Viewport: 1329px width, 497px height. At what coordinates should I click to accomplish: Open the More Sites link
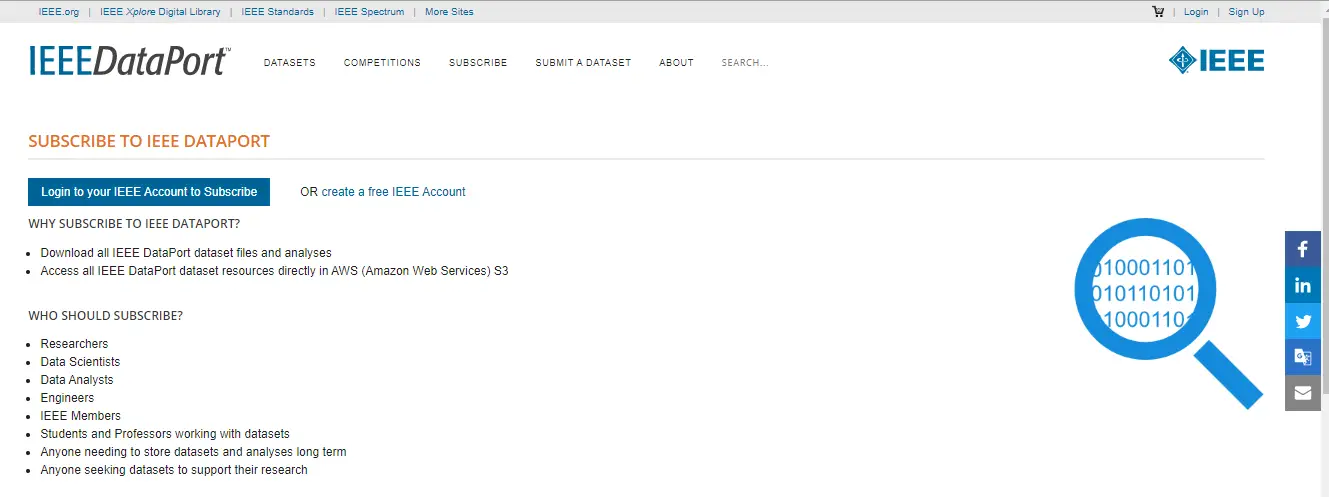449,12
